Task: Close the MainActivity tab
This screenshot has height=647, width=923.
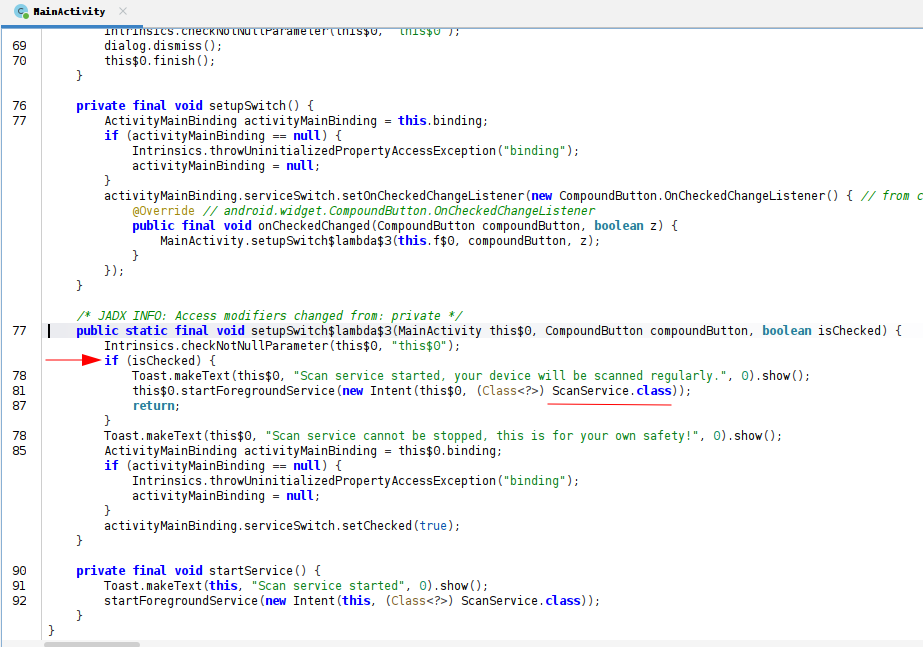Action: [121, 11]
